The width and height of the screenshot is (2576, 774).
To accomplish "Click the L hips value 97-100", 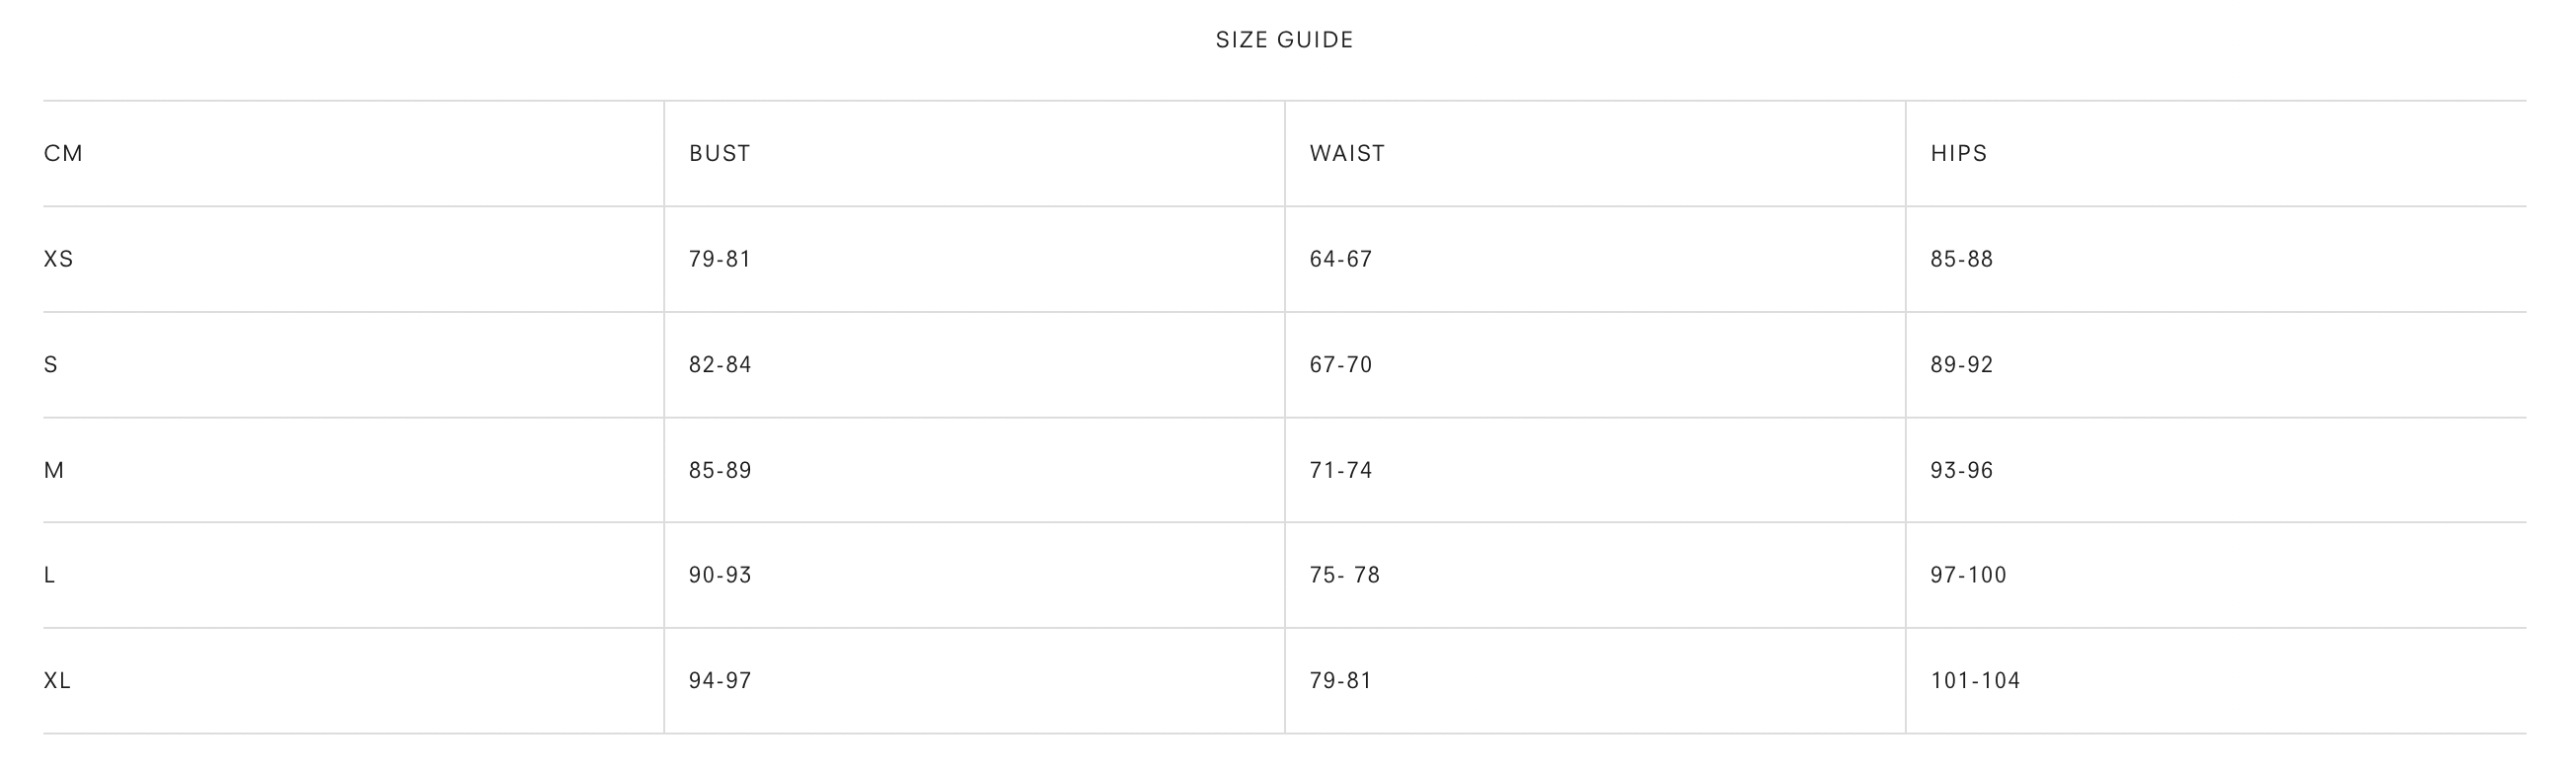I will click(1968, 575).
